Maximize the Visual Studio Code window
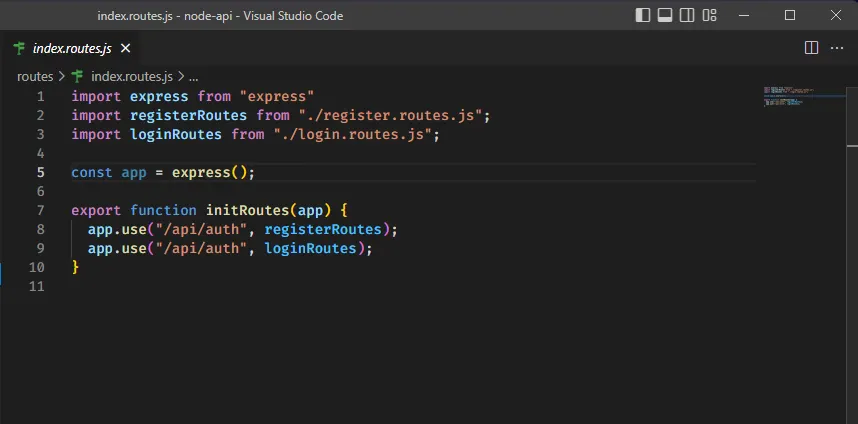 coord(790,15)
